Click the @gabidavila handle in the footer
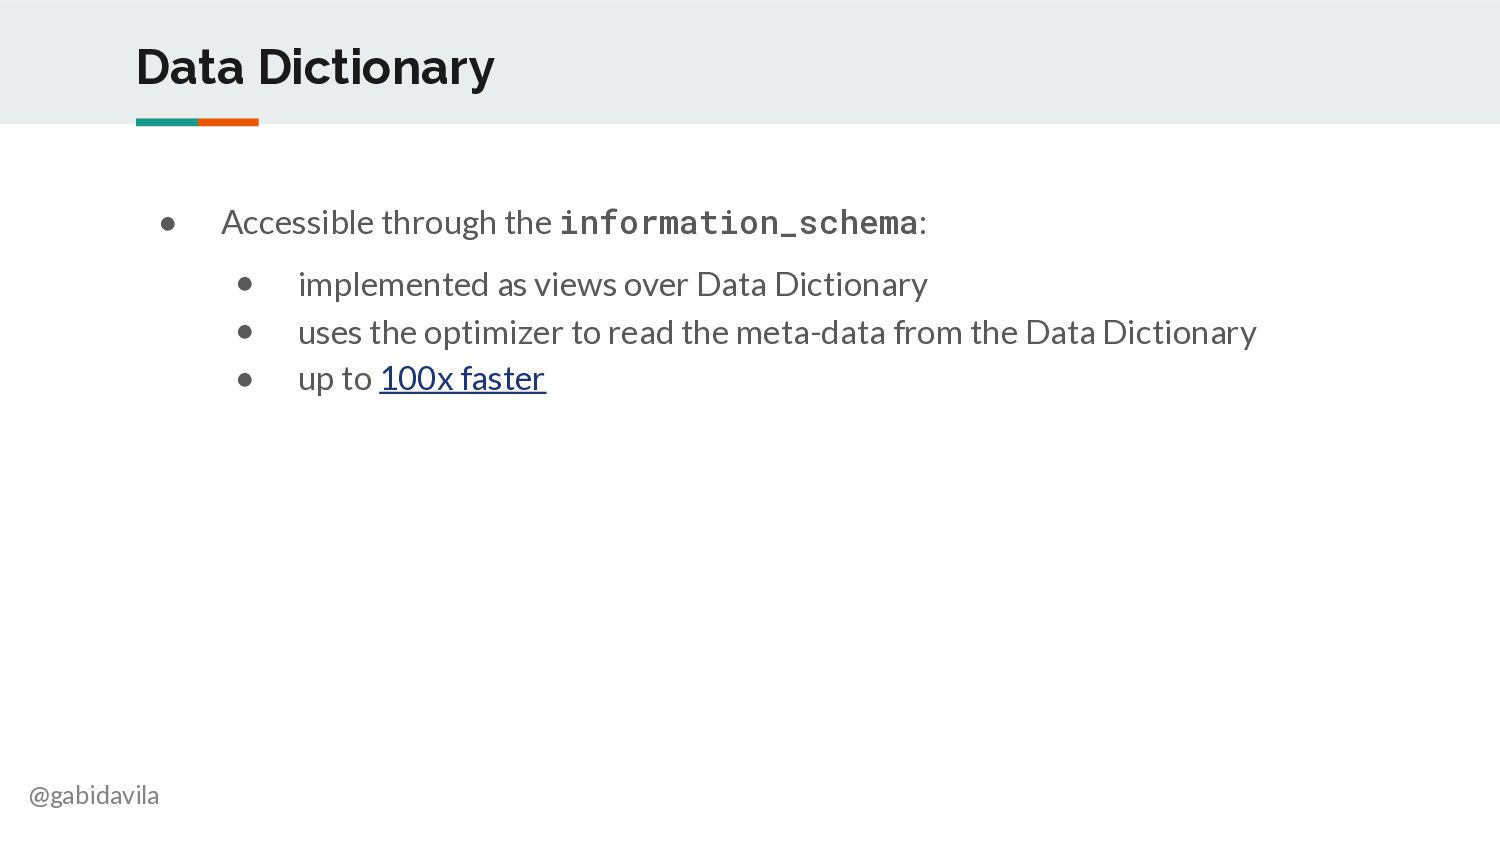Viewport: 1500px width, 844px height. [94, 796]
